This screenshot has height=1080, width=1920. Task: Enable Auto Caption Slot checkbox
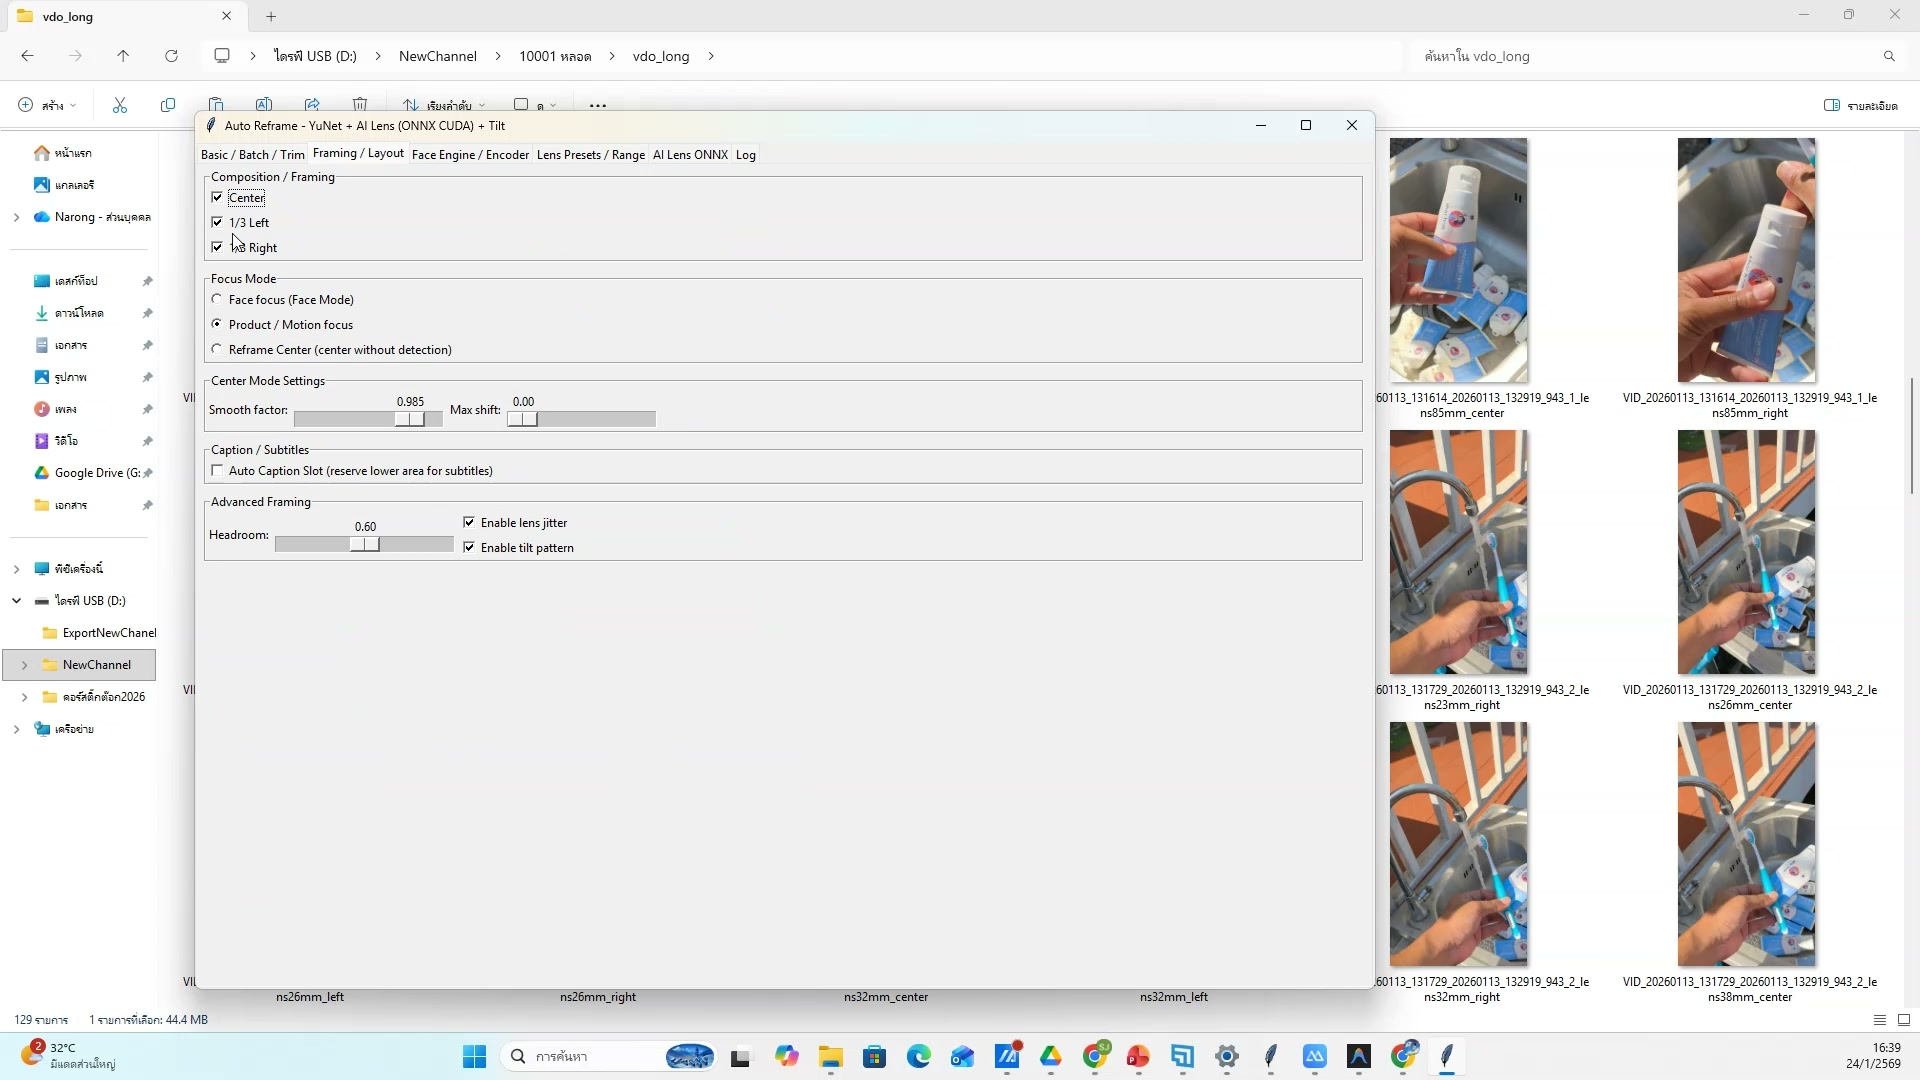(x=217, y=470)
